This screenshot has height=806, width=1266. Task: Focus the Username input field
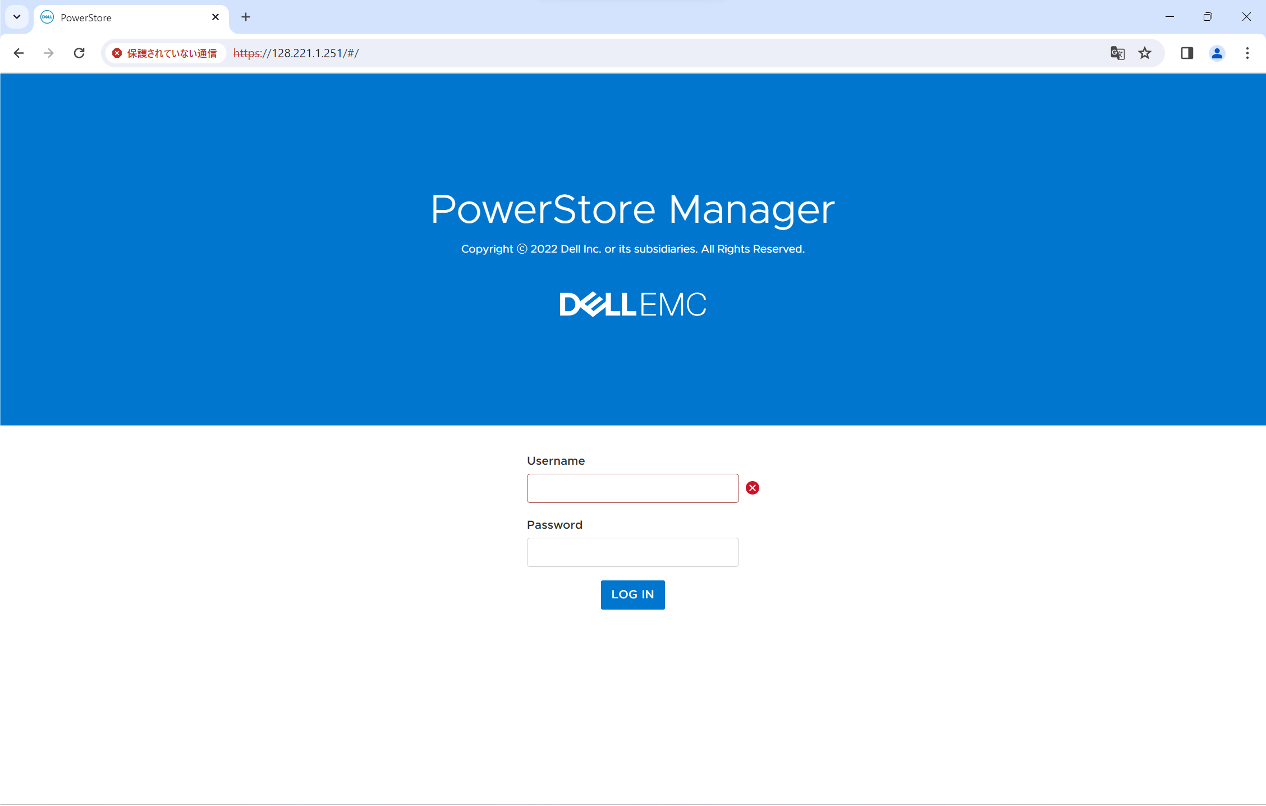[632, 488]
